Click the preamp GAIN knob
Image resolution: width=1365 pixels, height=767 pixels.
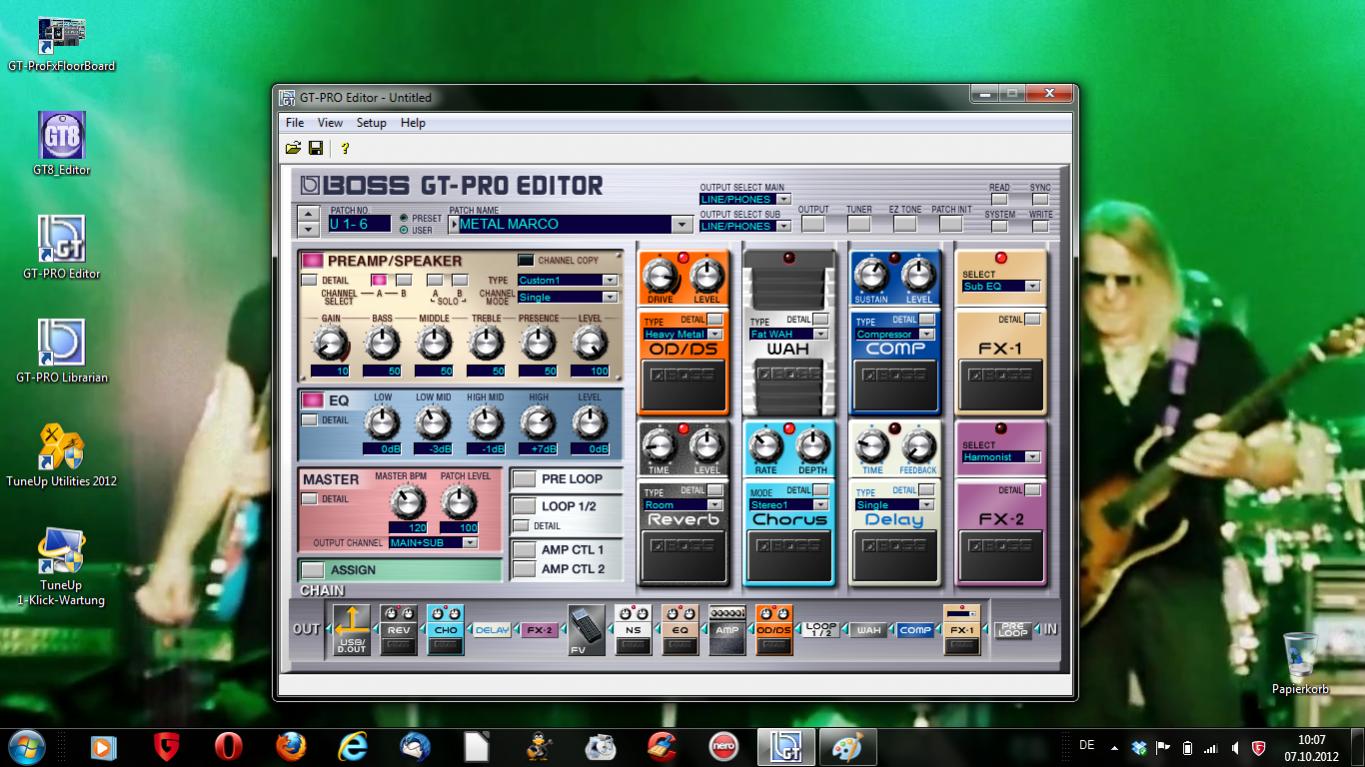(329, 344)
